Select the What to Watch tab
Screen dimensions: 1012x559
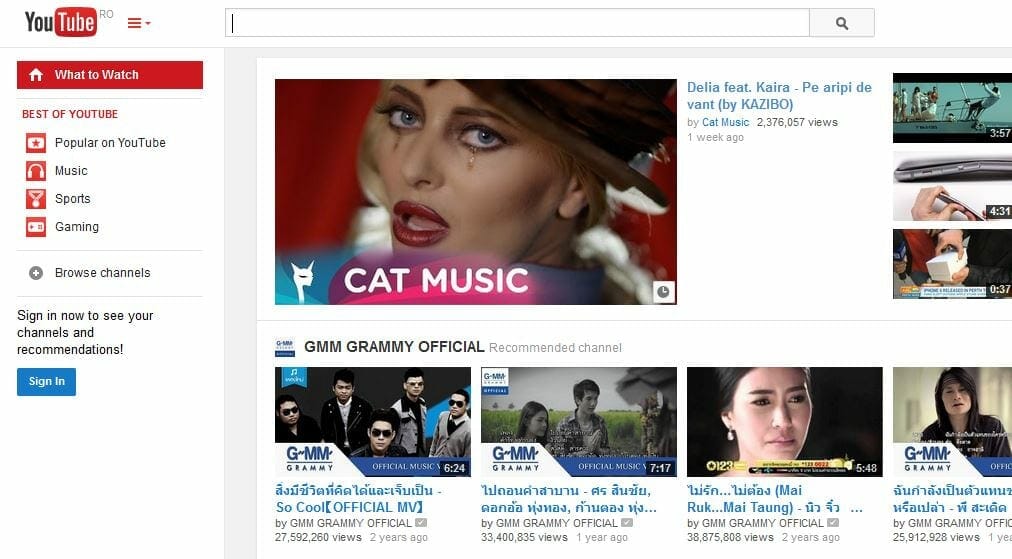(110, 75)
